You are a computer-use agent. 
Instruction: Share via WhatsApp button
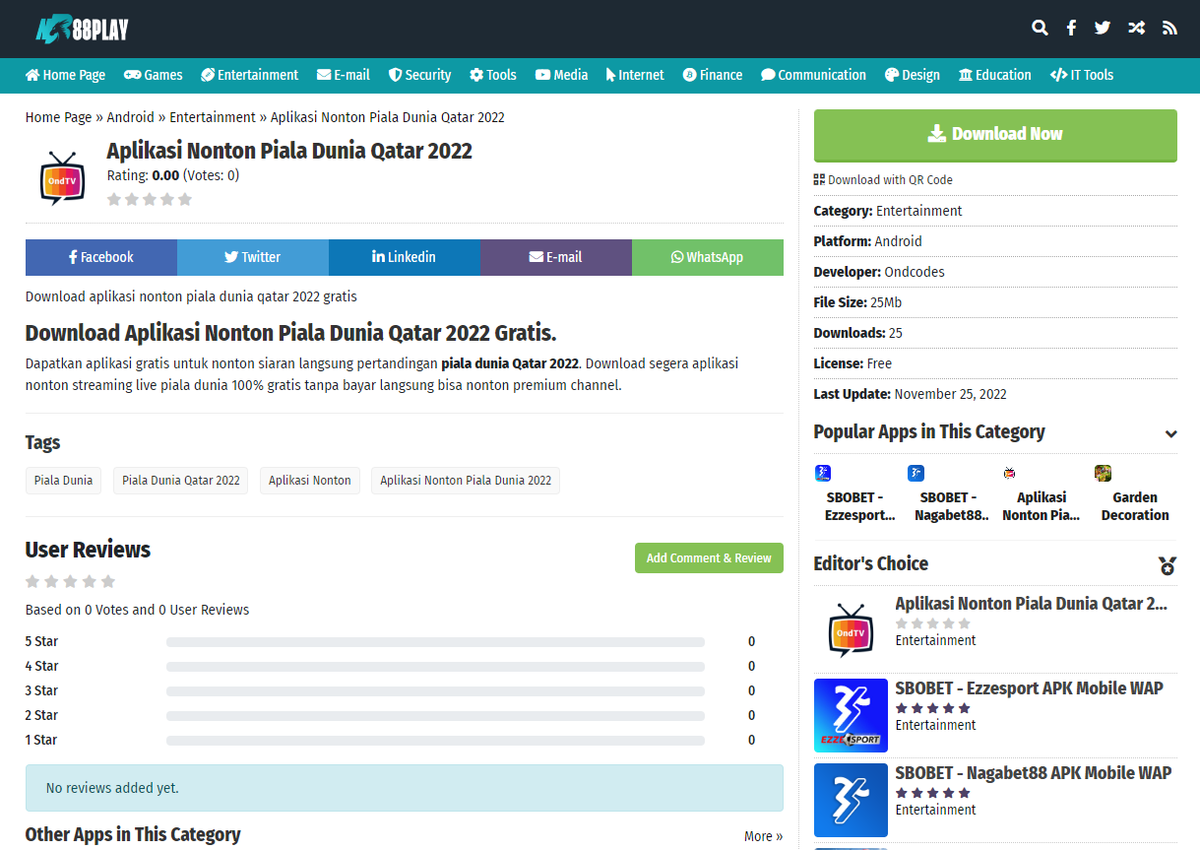tap(708, 257)
